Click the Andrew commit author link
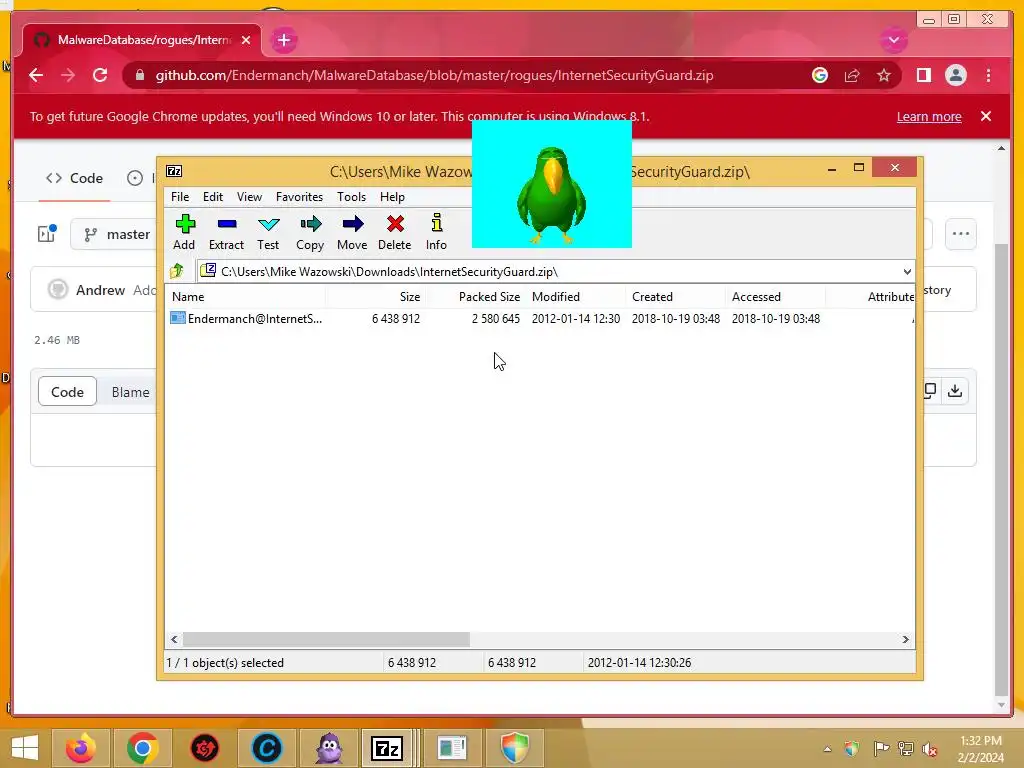Image resolution: width=1024 pixels, height=768 pixels. point(100,290)
